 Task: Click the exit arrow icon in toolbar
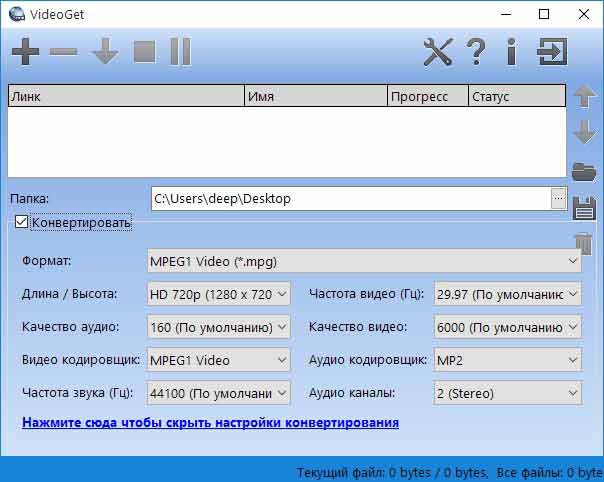(x=552, y=52)
